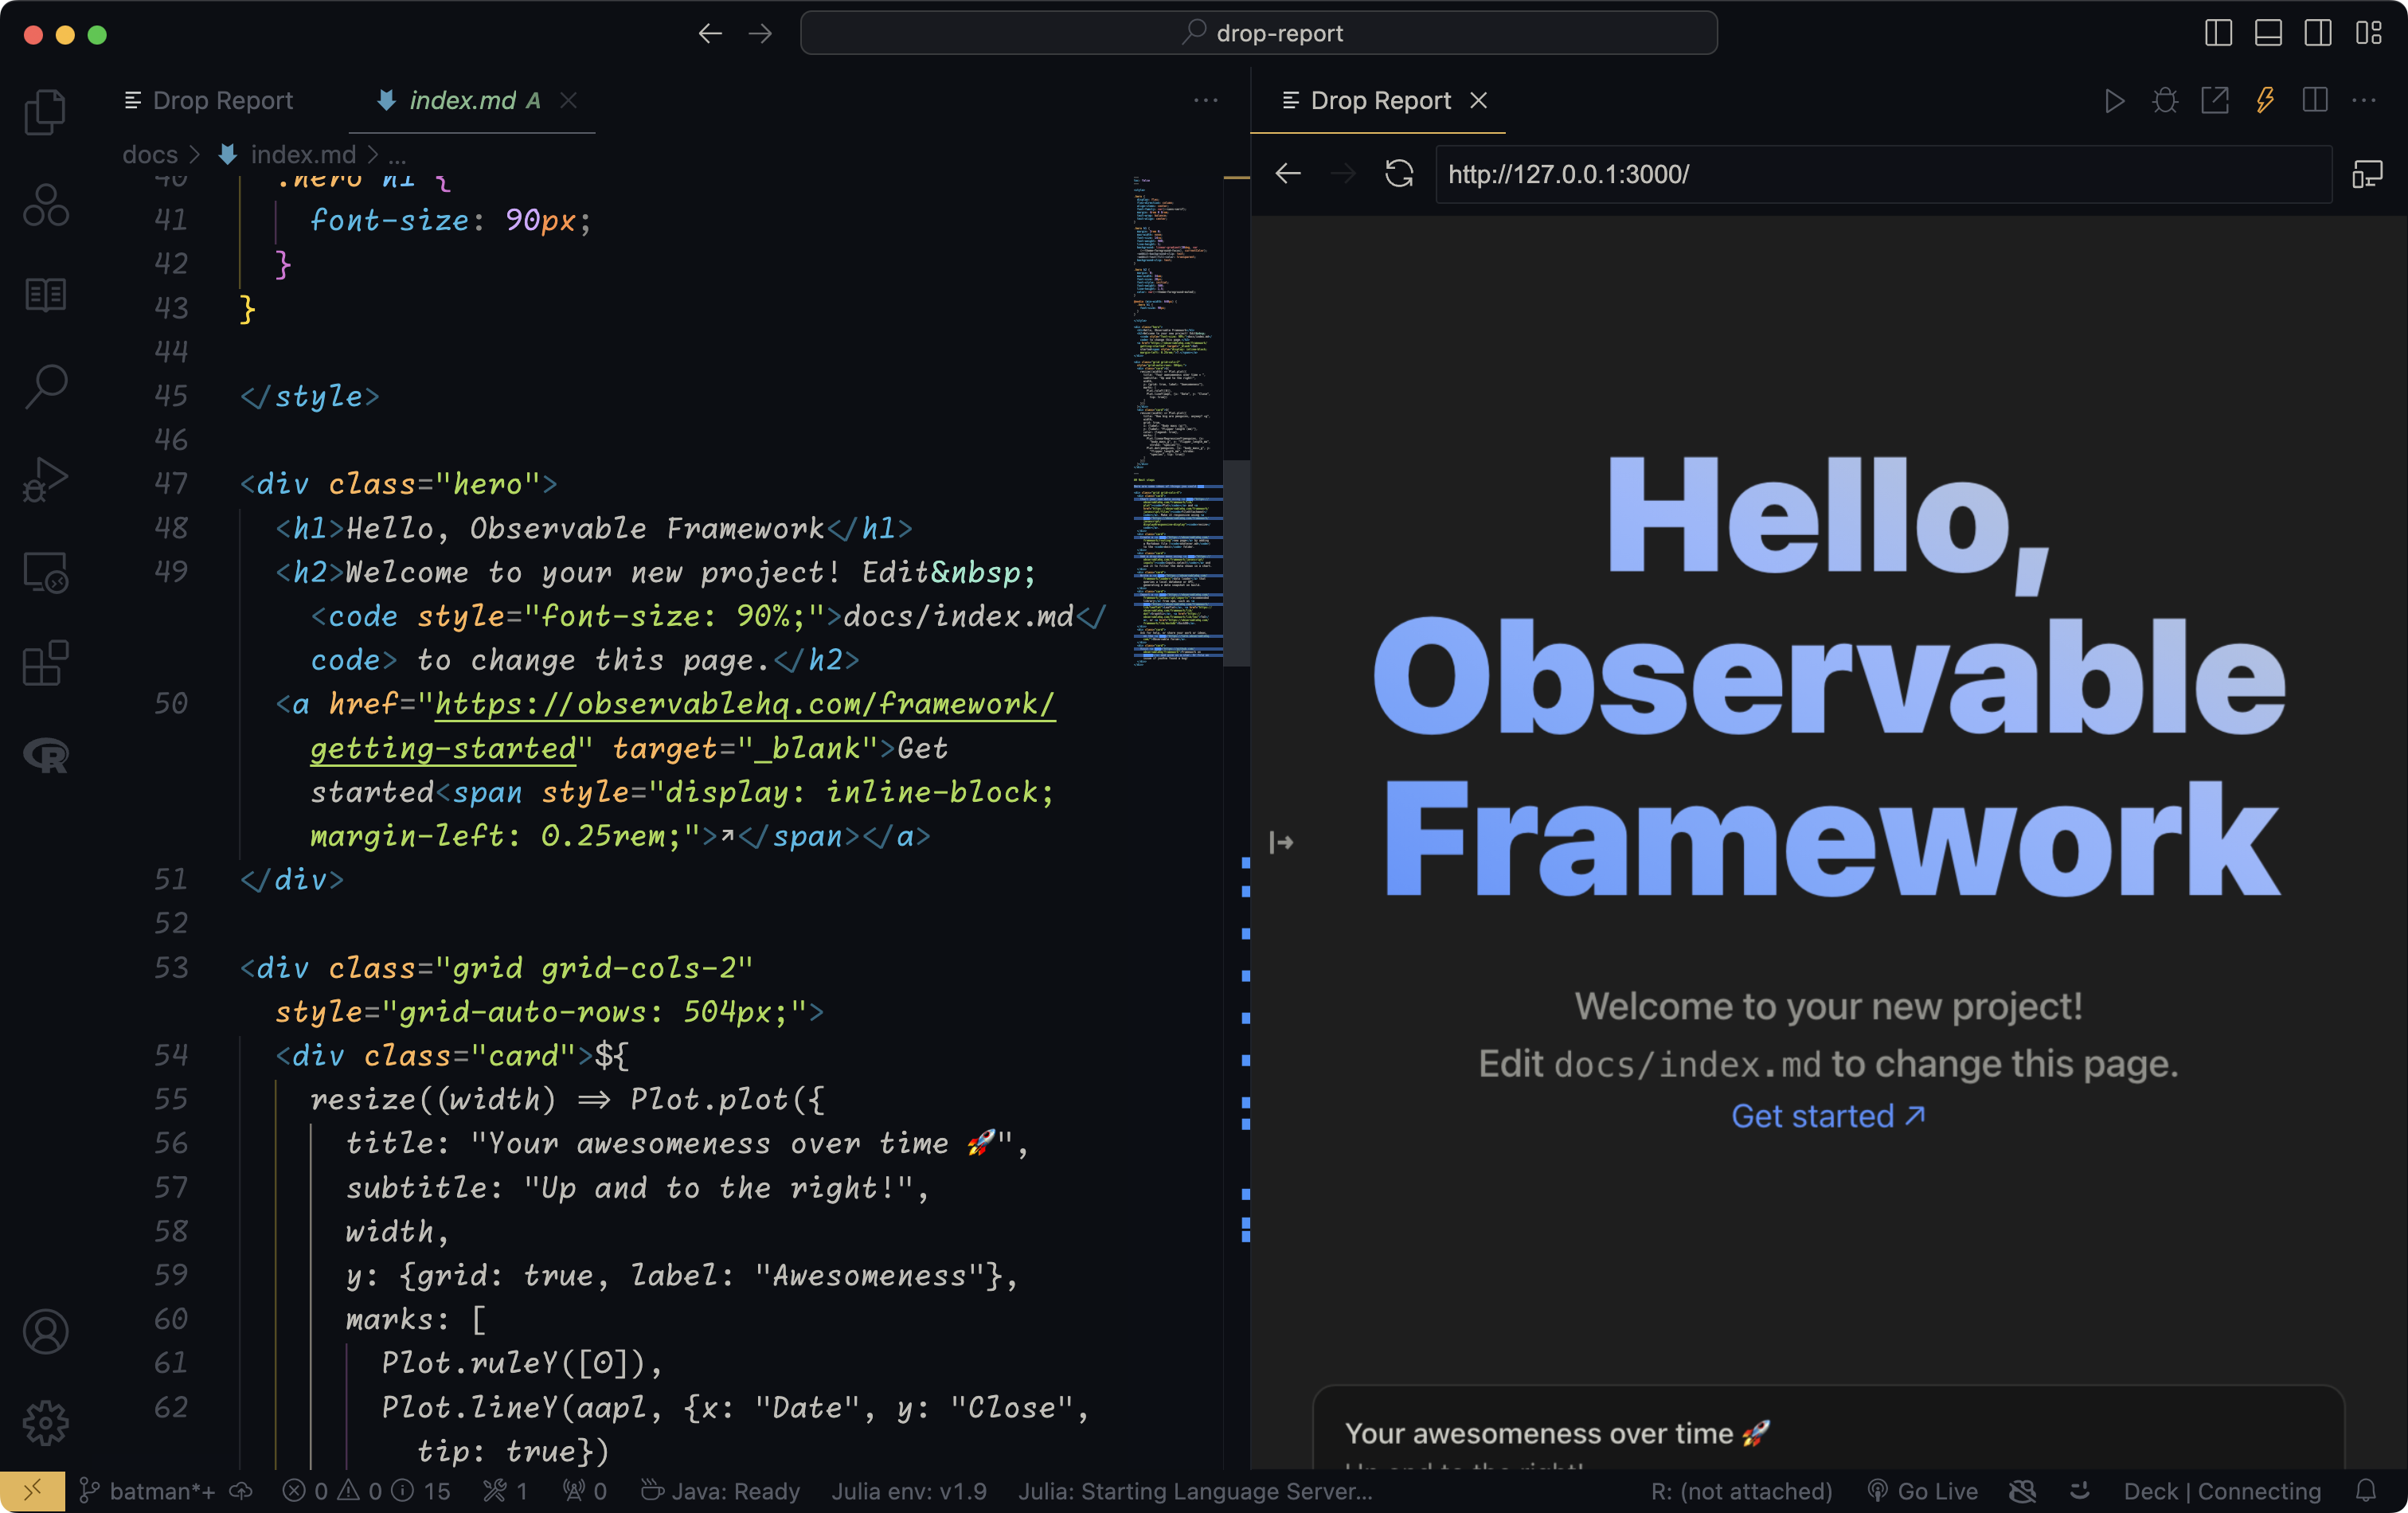Viewport: 2408px width, 1513px height.
Task: Switch to the Drop Report tab in the left editor group
Action: click(209, 101)
